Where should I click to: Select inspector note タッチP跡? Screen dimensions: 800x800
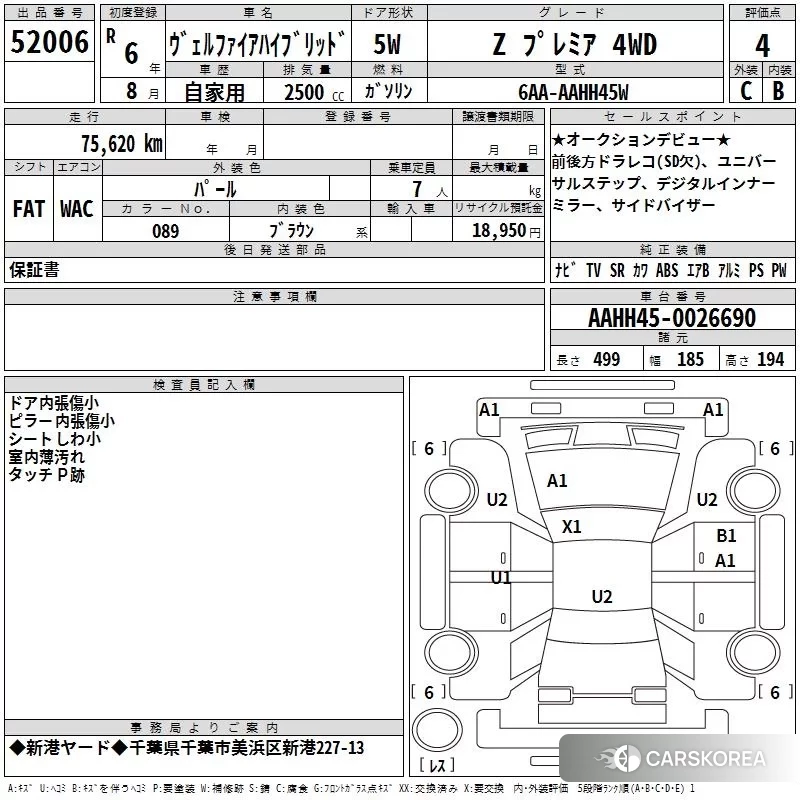click(46, 474)
